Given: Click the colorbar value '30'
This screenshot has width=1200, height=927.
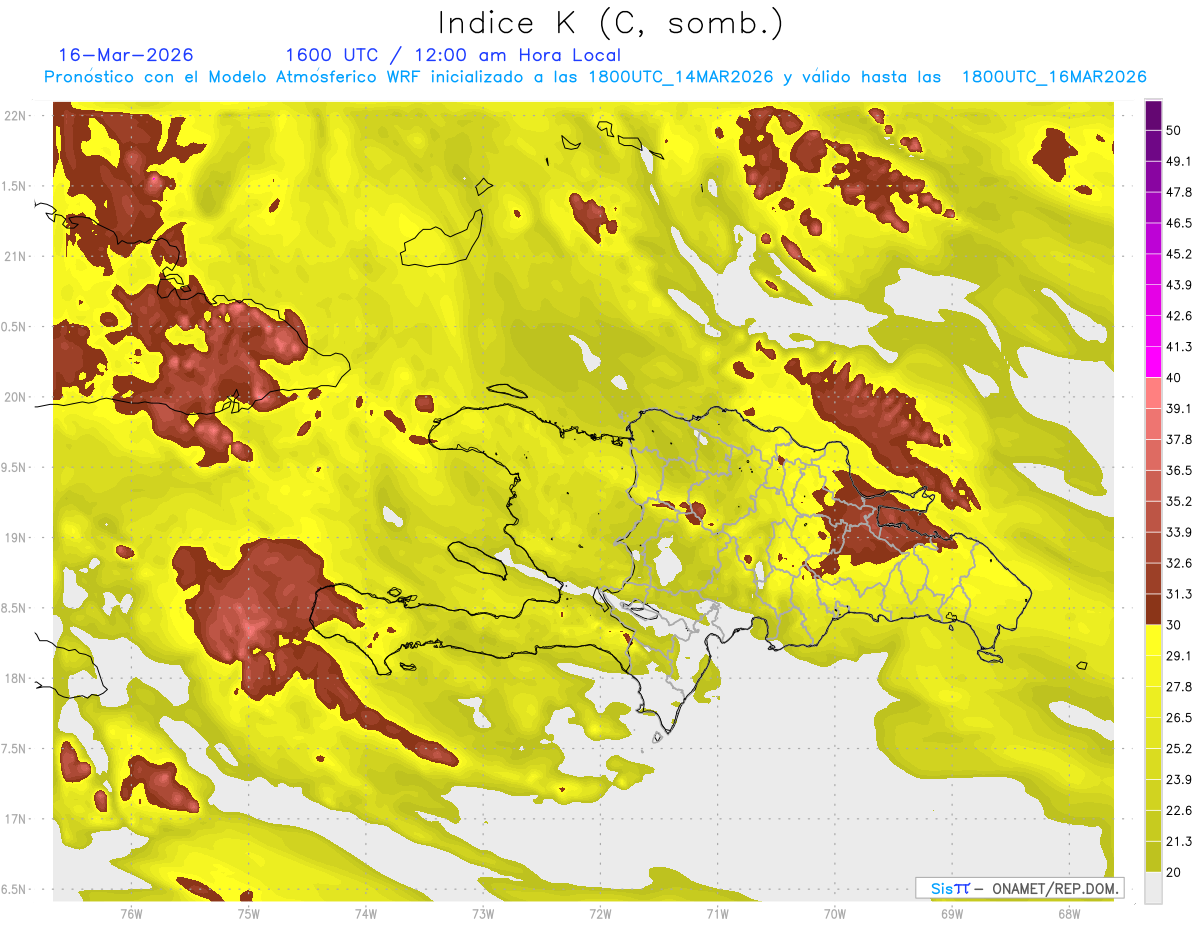Looking at the screenshot, I should point(1174,625).
